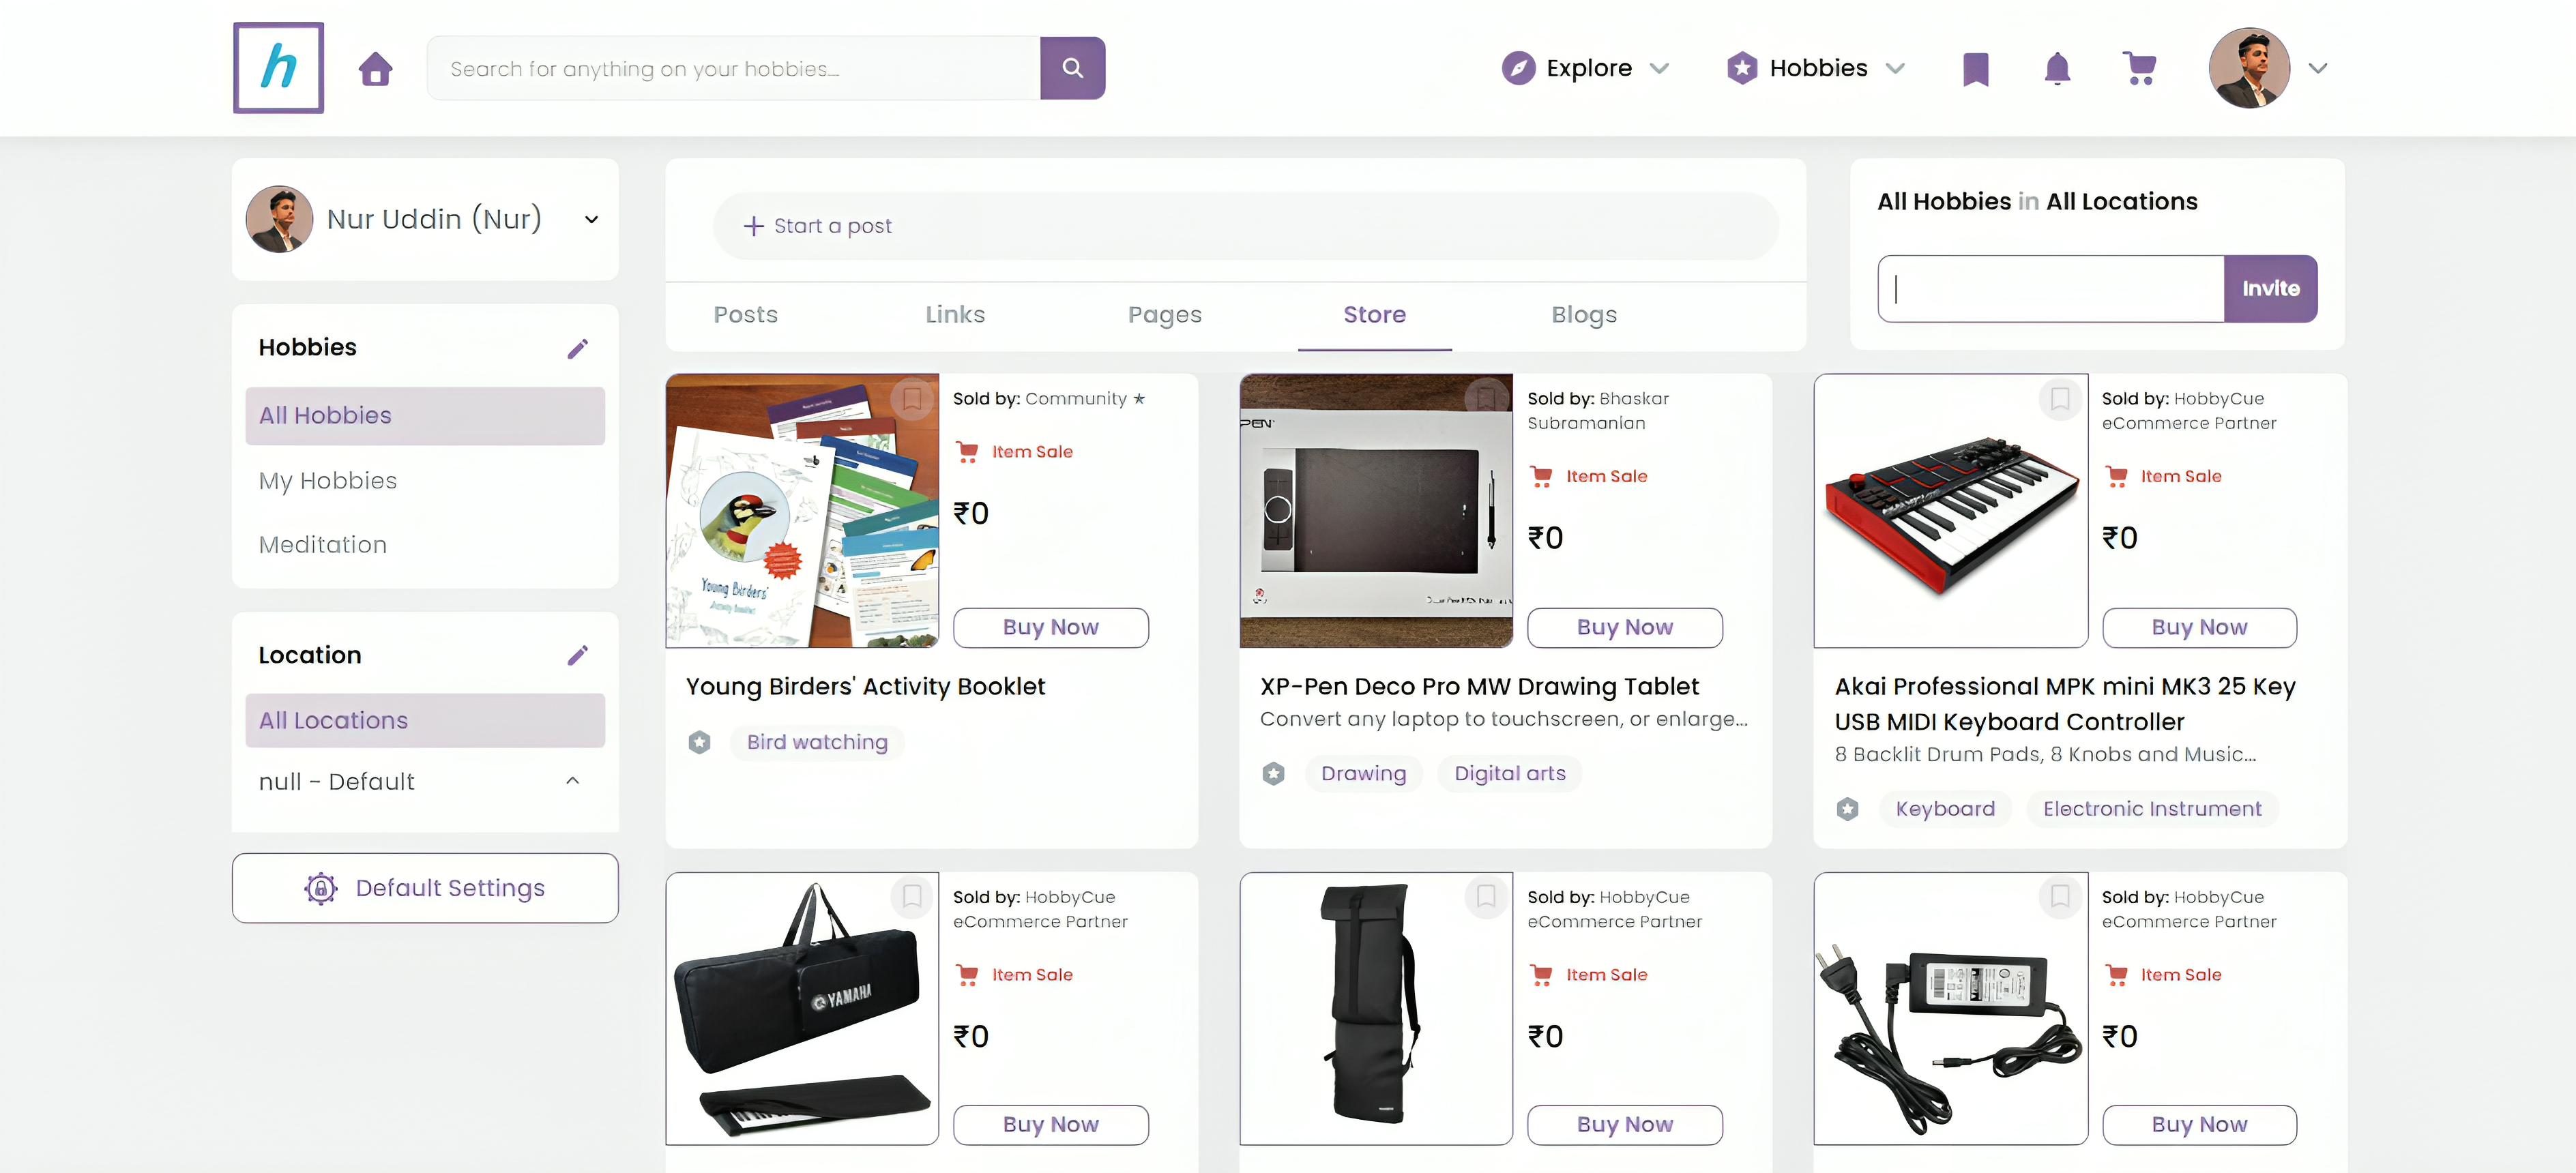
Task: Click hobby badge icon beside Drawing tag
Action: click(x=1273, y=773)
